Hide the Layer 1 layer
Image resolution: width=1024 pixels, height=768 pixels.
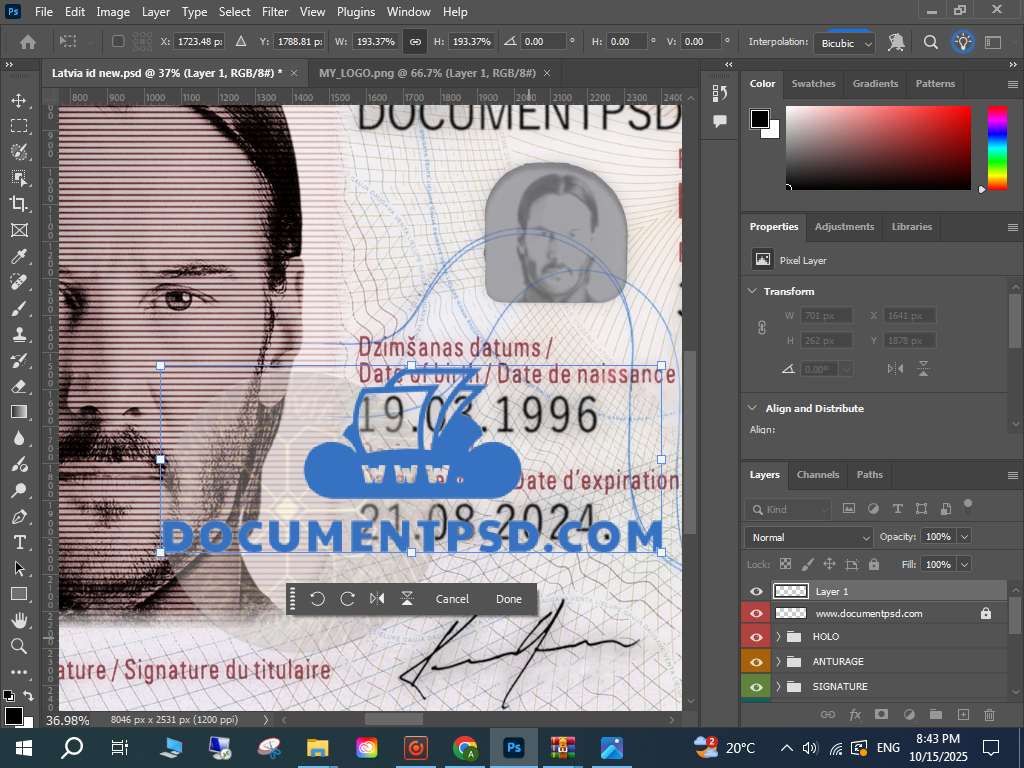click(756, 592)
